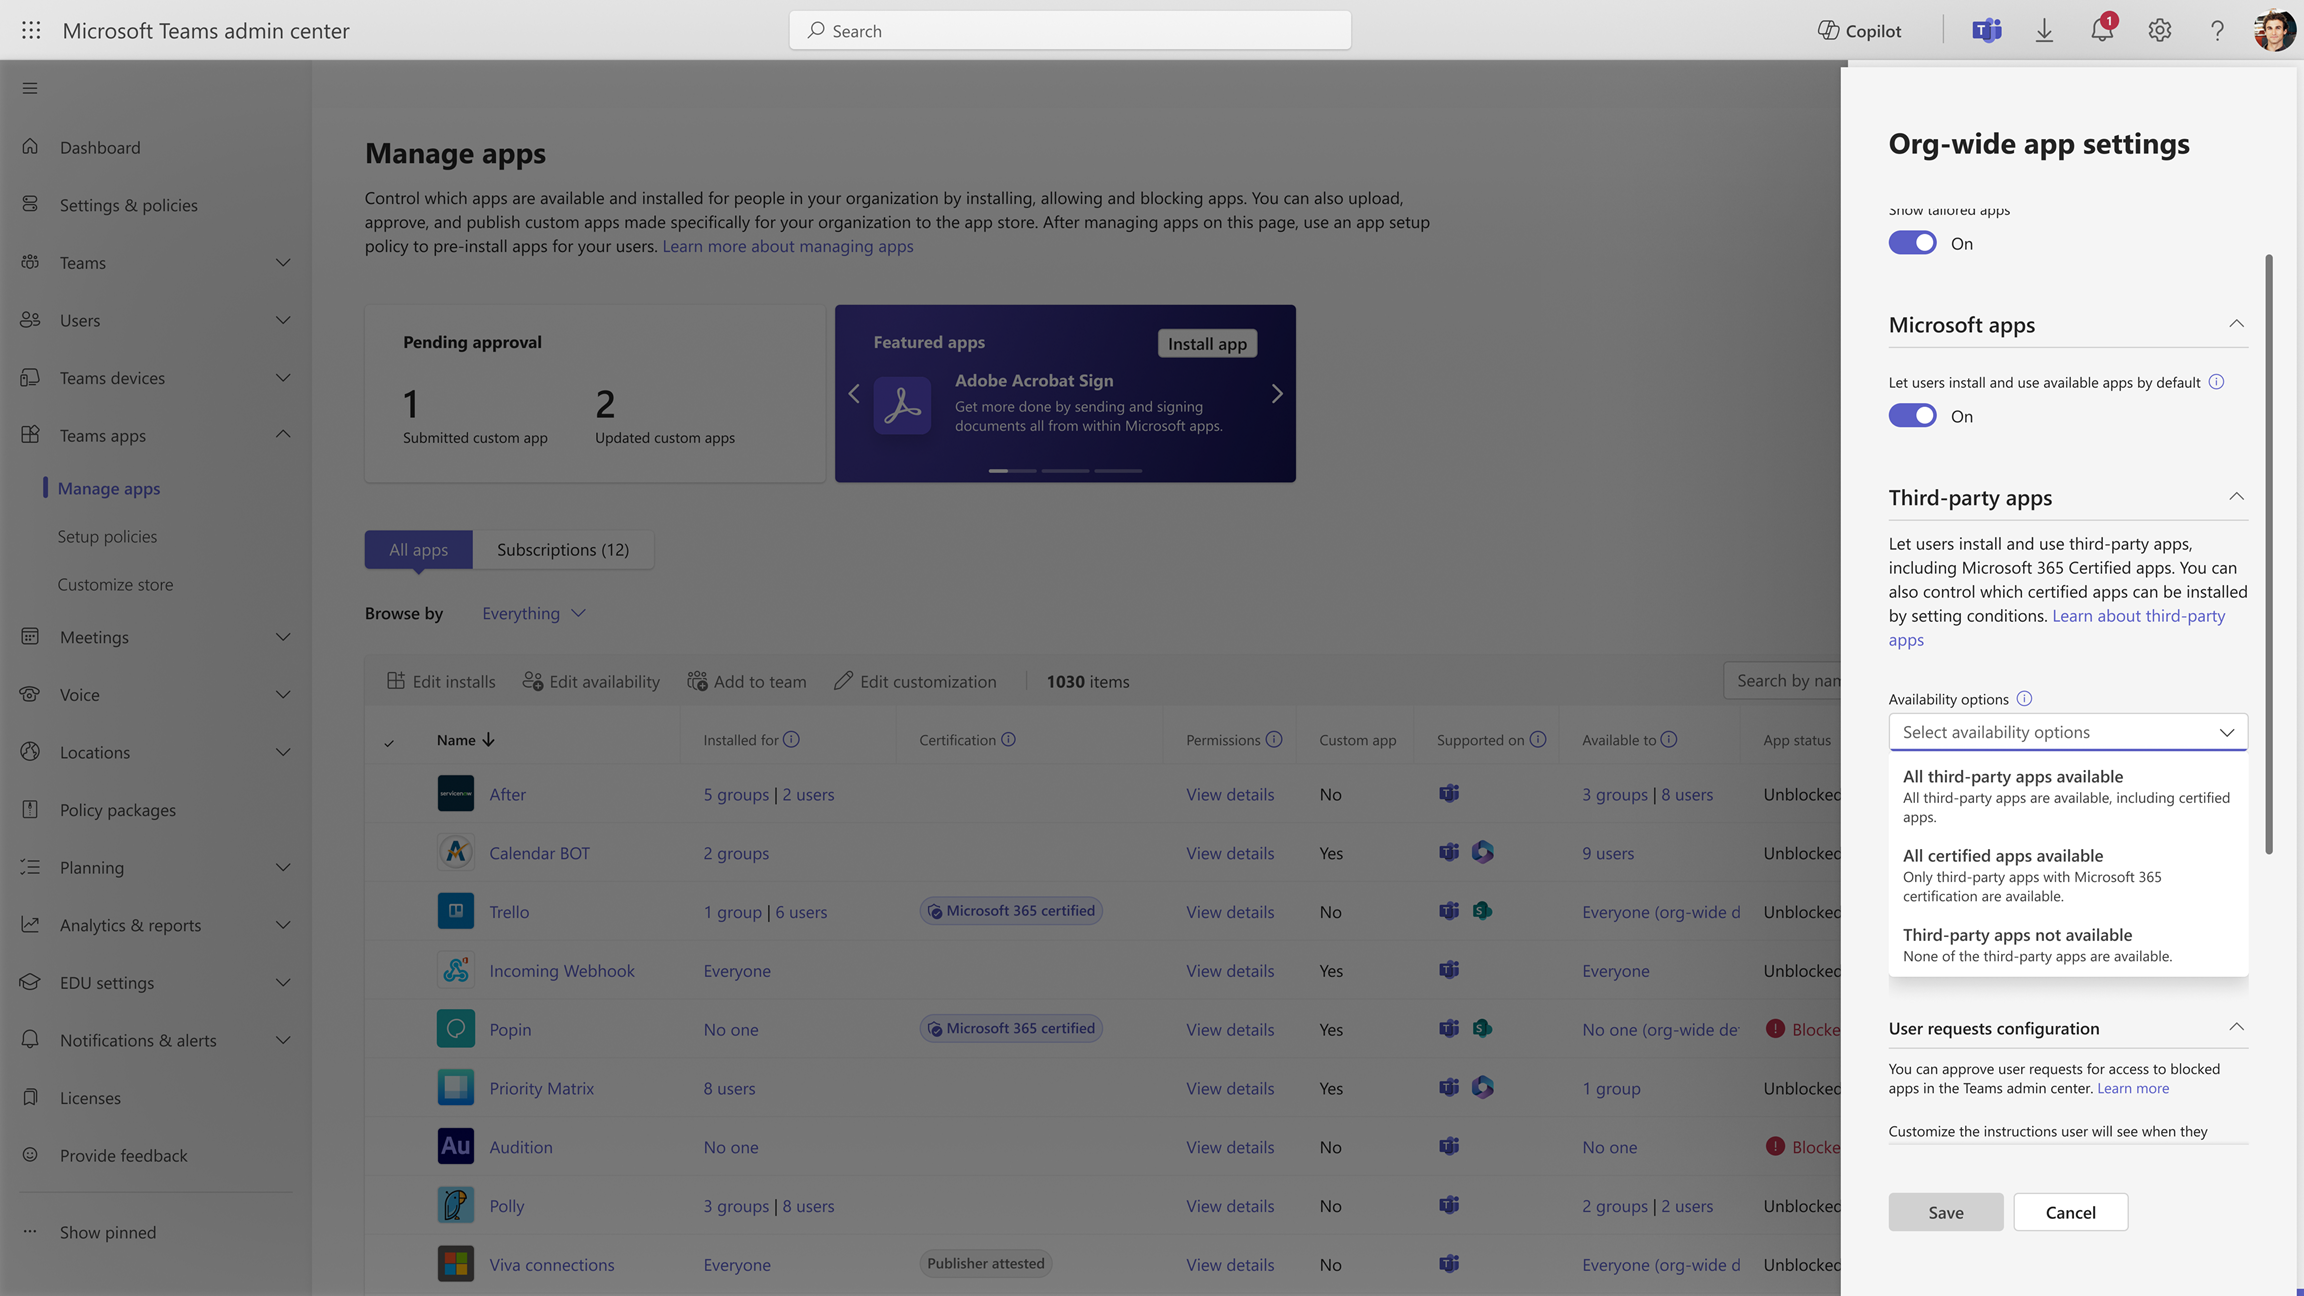
Task: Check the select-all checkbox in table header
Action: click(x=389, y=741)
